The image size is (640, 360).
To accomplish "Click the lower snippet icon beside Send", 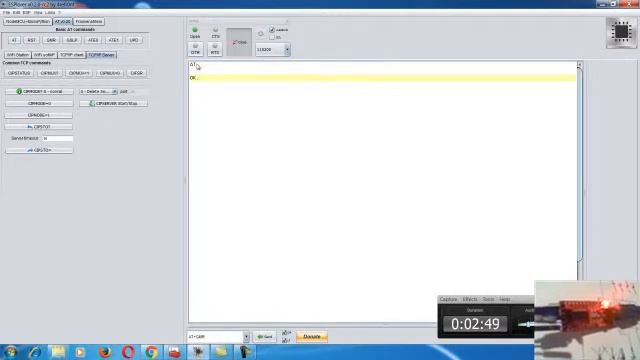I will pyautogui.click(x=286, y=340).
